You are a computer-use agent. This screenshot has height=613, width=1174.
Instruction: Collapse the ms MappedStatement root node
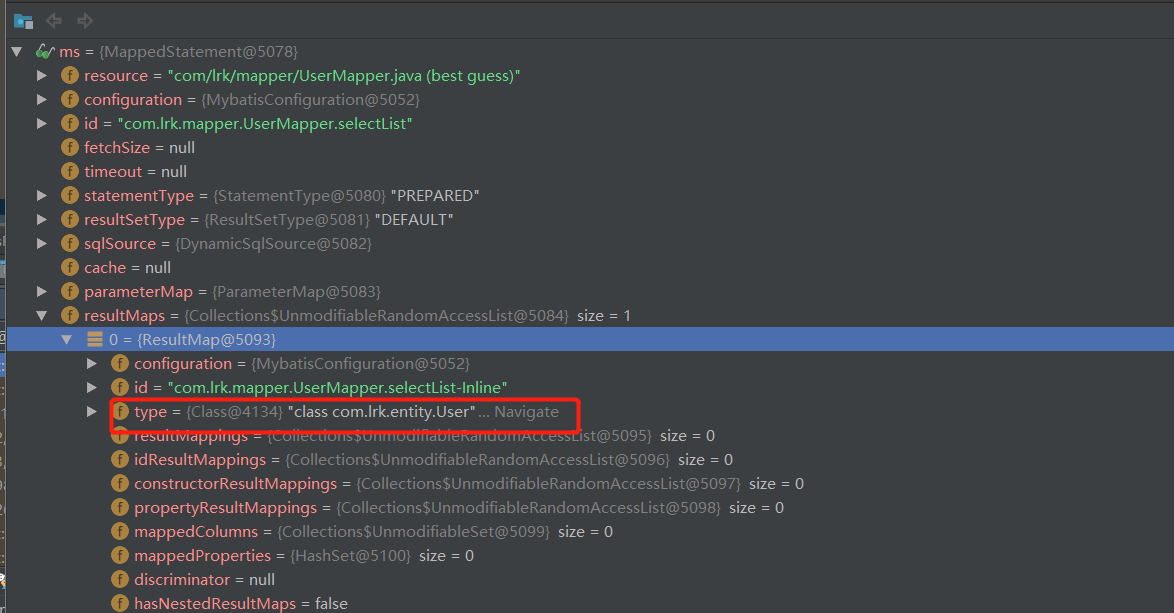pos(17,52)
